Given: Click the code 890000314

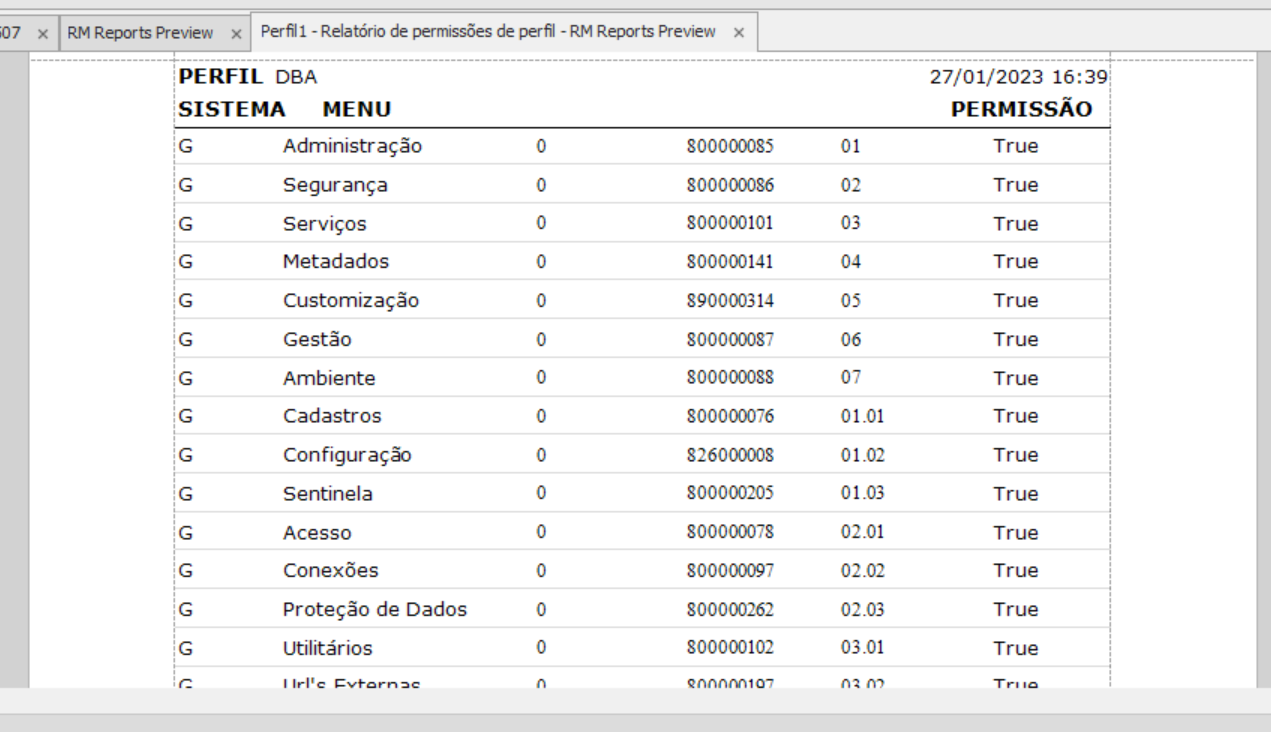Looking at the screenshot, I should (x=730, y=301).
